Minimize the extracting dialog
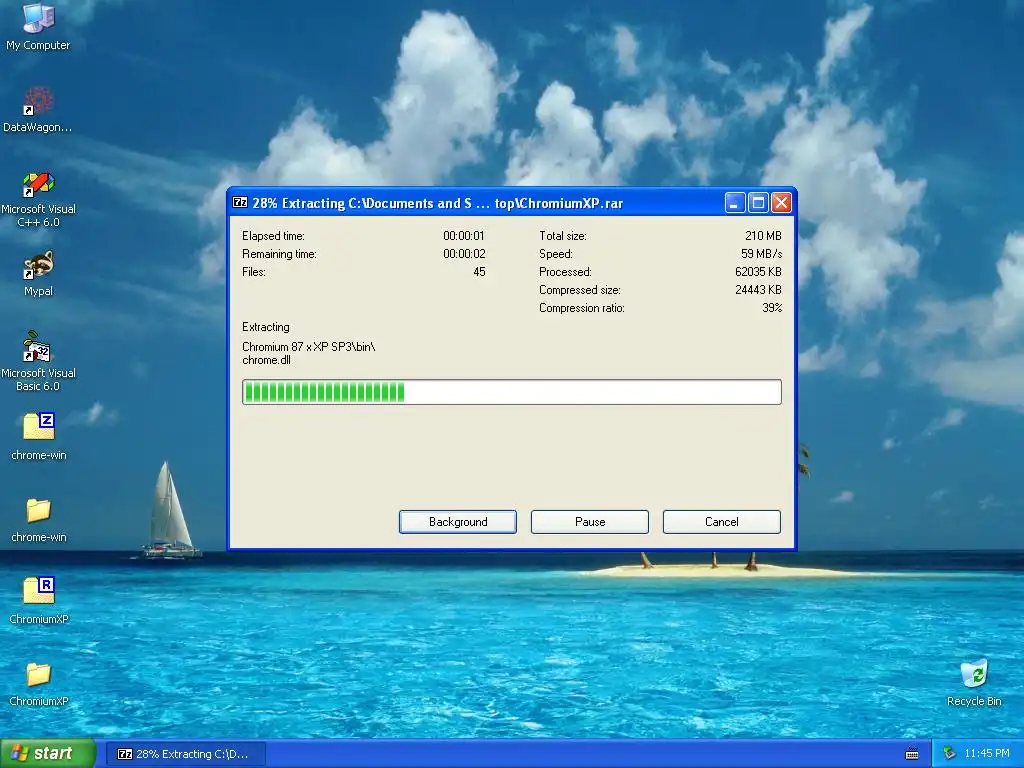 tap(735, 203)
